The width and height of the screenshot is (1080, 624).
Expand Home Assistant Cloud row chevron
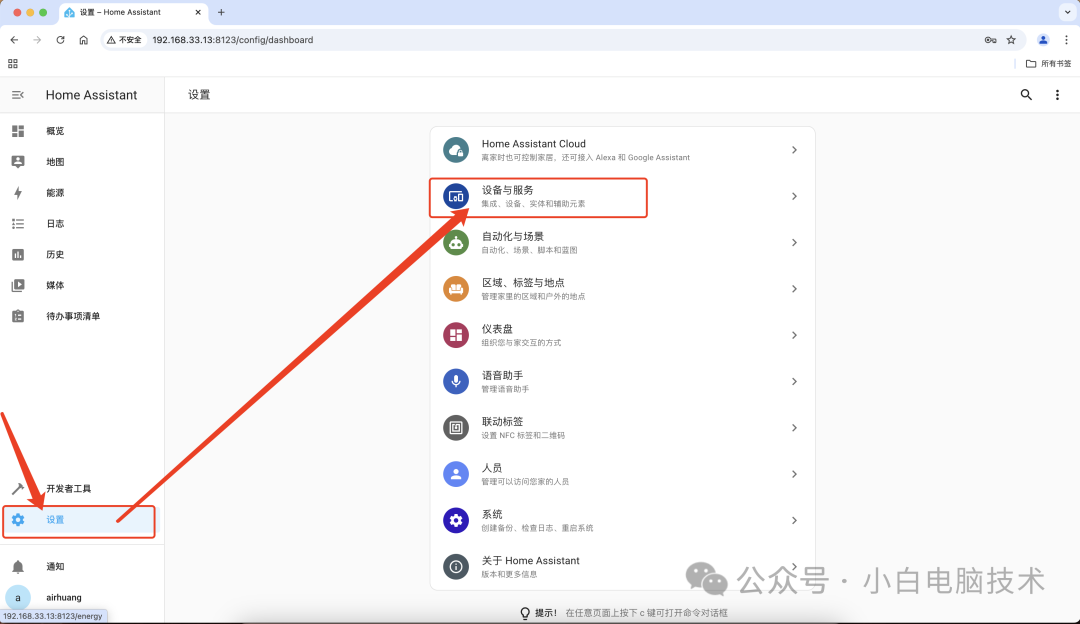pyautogui.click(x=794, y=149)
